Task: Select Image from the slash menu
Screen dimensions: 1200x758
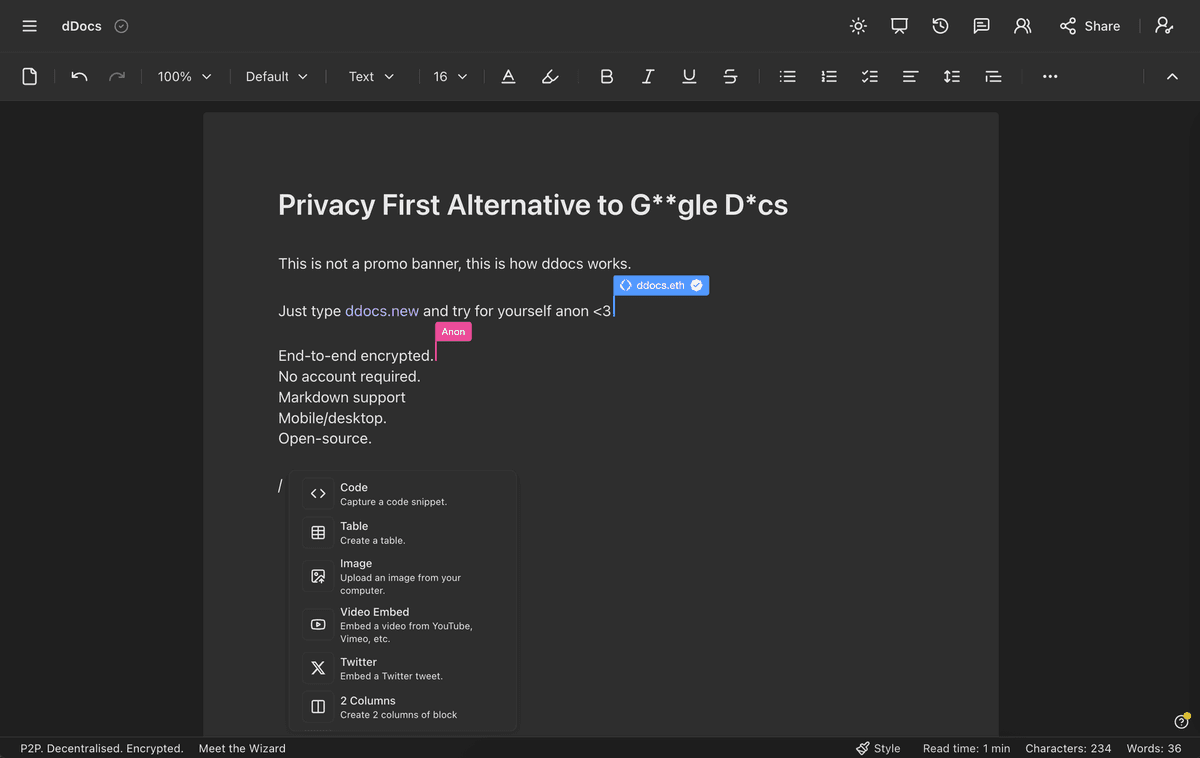Action: 403,576
